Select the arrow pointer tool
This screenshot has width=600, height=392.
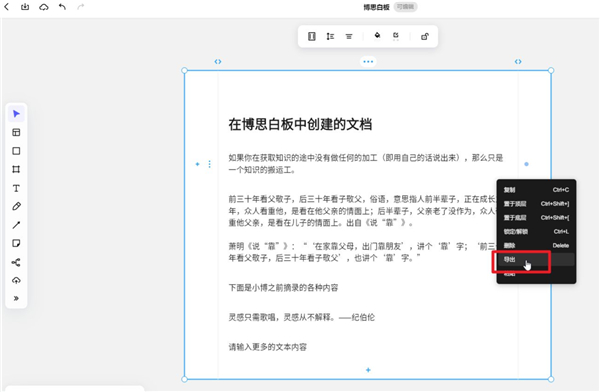16,114
